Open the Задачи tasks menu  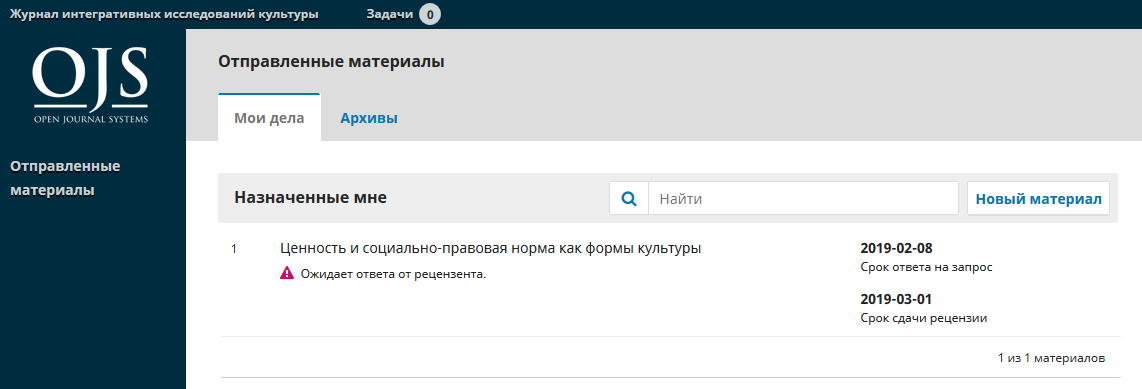(390, 14)
